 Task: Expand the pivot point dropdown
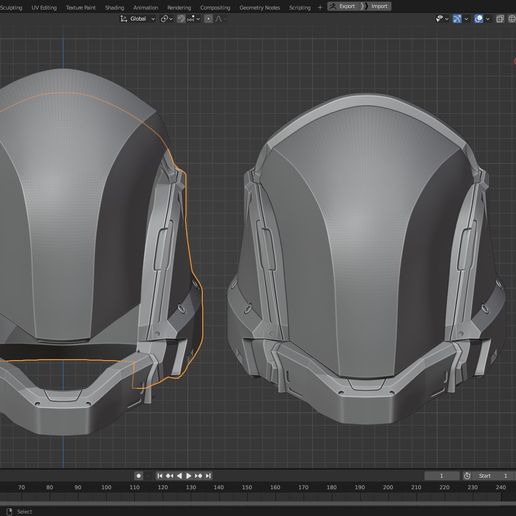click(166, 19)
